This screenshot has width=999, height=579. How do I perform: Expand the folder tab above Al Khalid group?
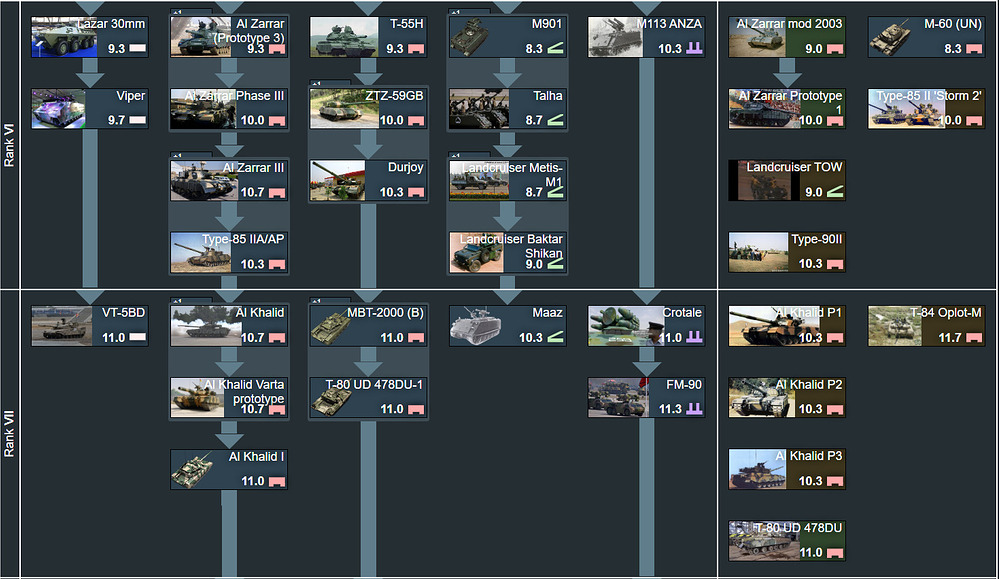(191, 300)
